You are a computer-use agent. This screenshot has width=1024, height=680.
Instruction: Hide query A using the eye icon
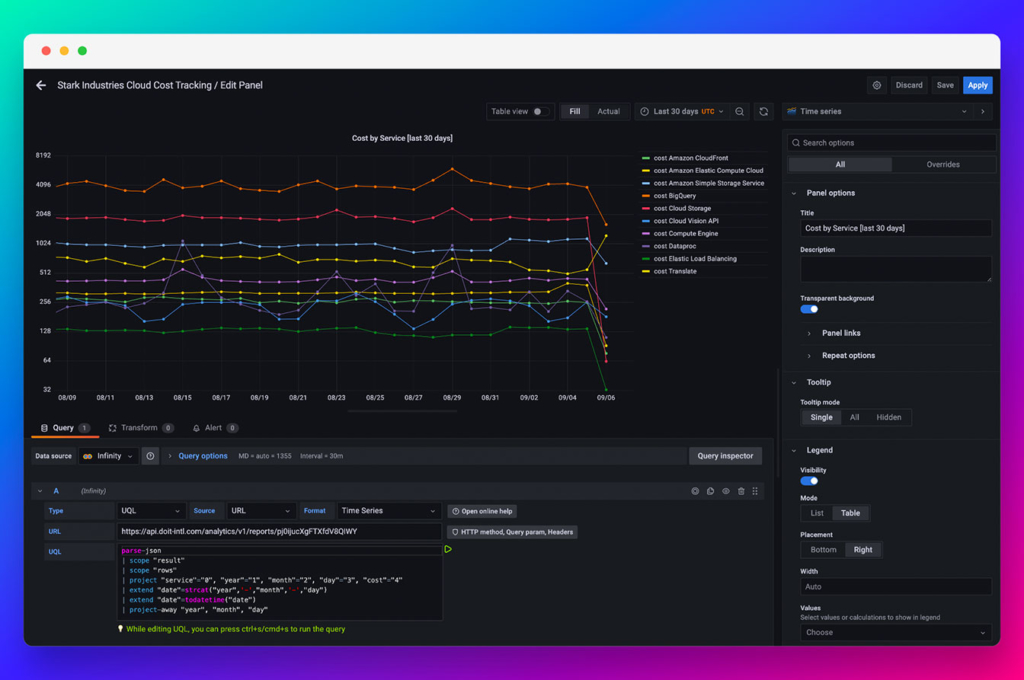pyautogui.click(x=726, y=491)
